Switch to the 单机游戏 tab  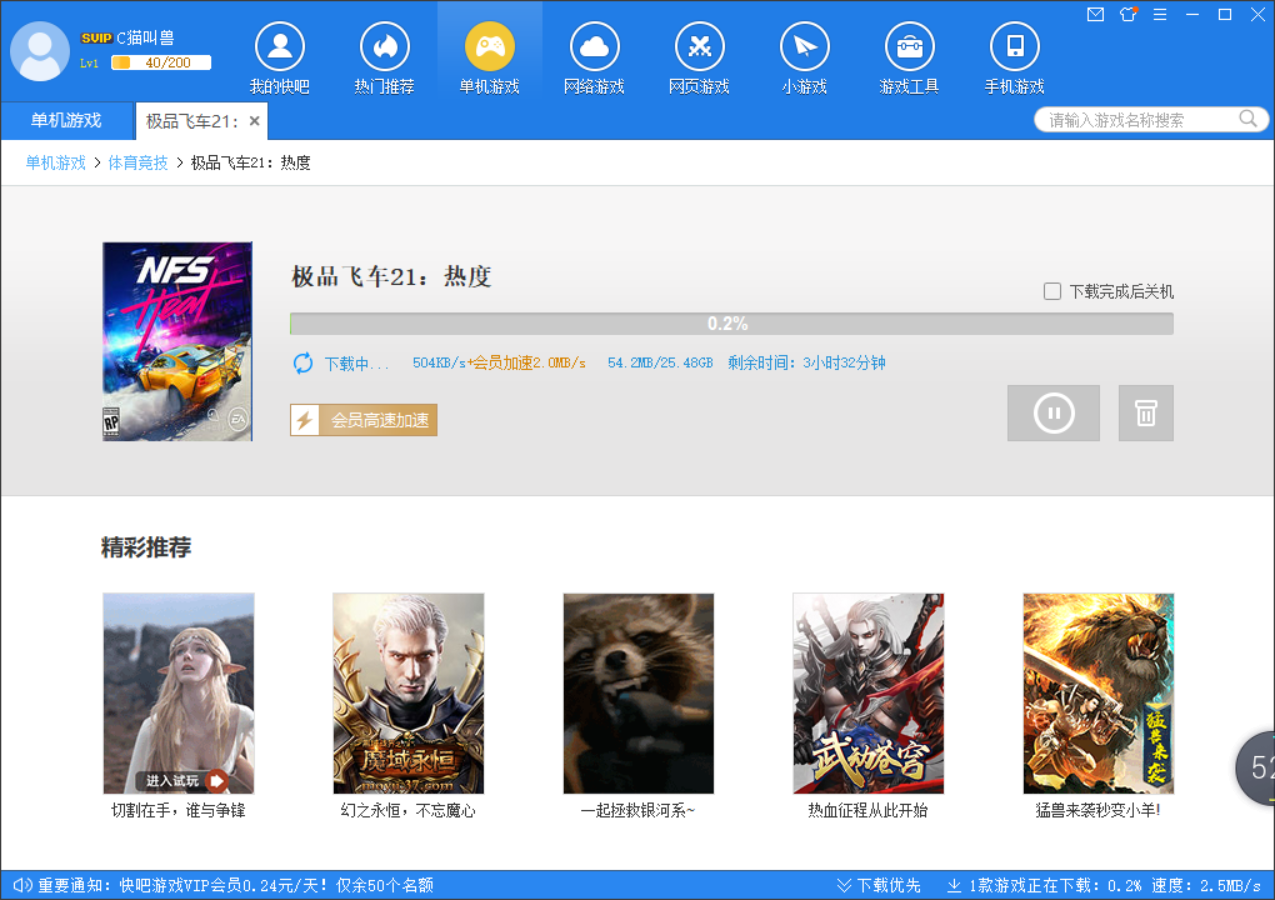pos(67,120)
